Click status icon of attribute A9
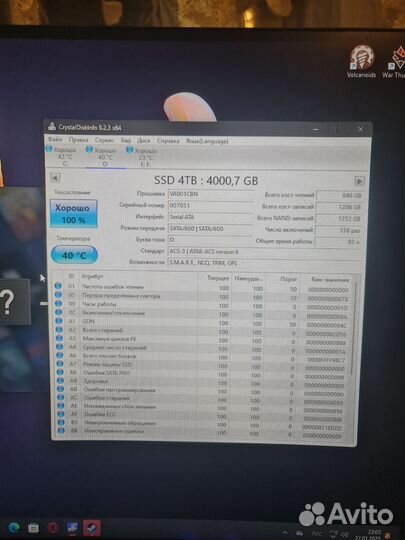Image resolution: width=405 pixels, height=540 pixels. tap(60, 380)
